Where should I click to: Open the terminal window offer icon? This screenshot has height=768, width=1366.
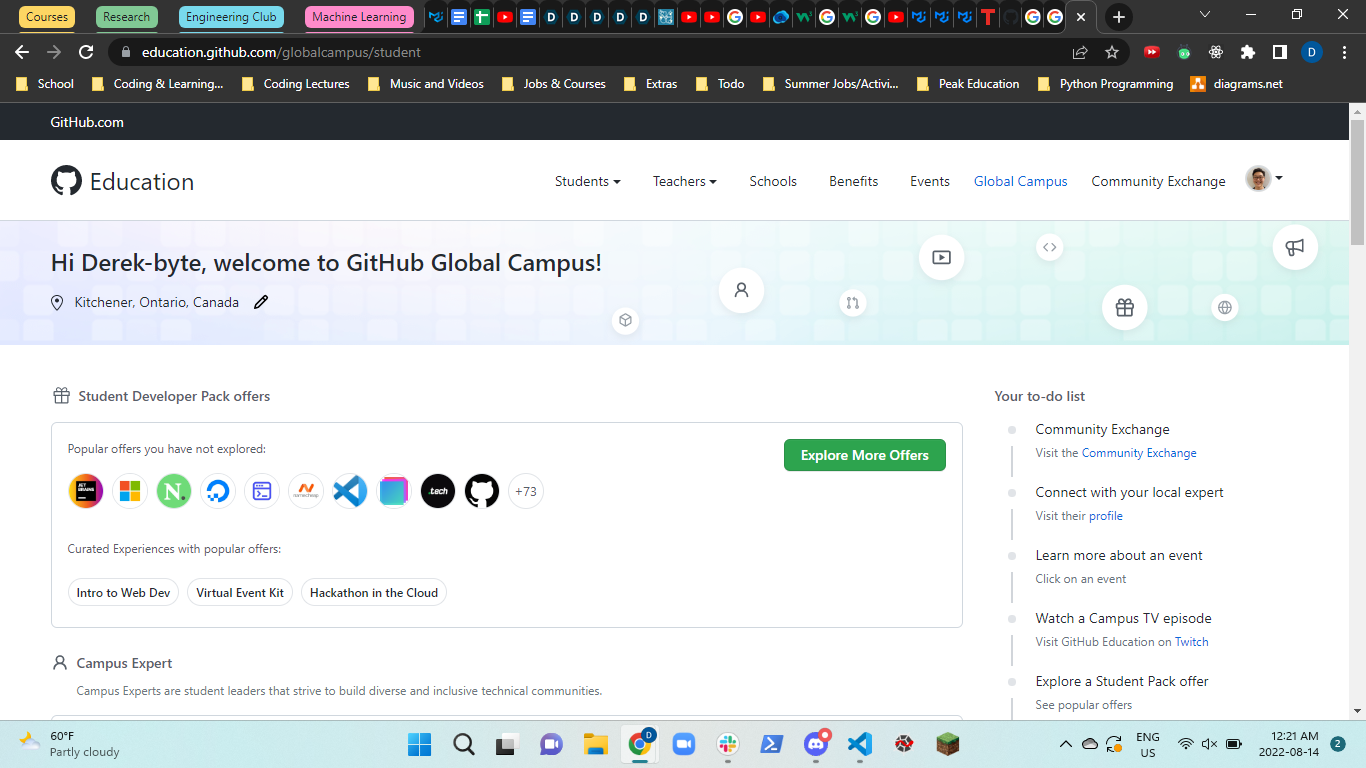pos(262,491)
